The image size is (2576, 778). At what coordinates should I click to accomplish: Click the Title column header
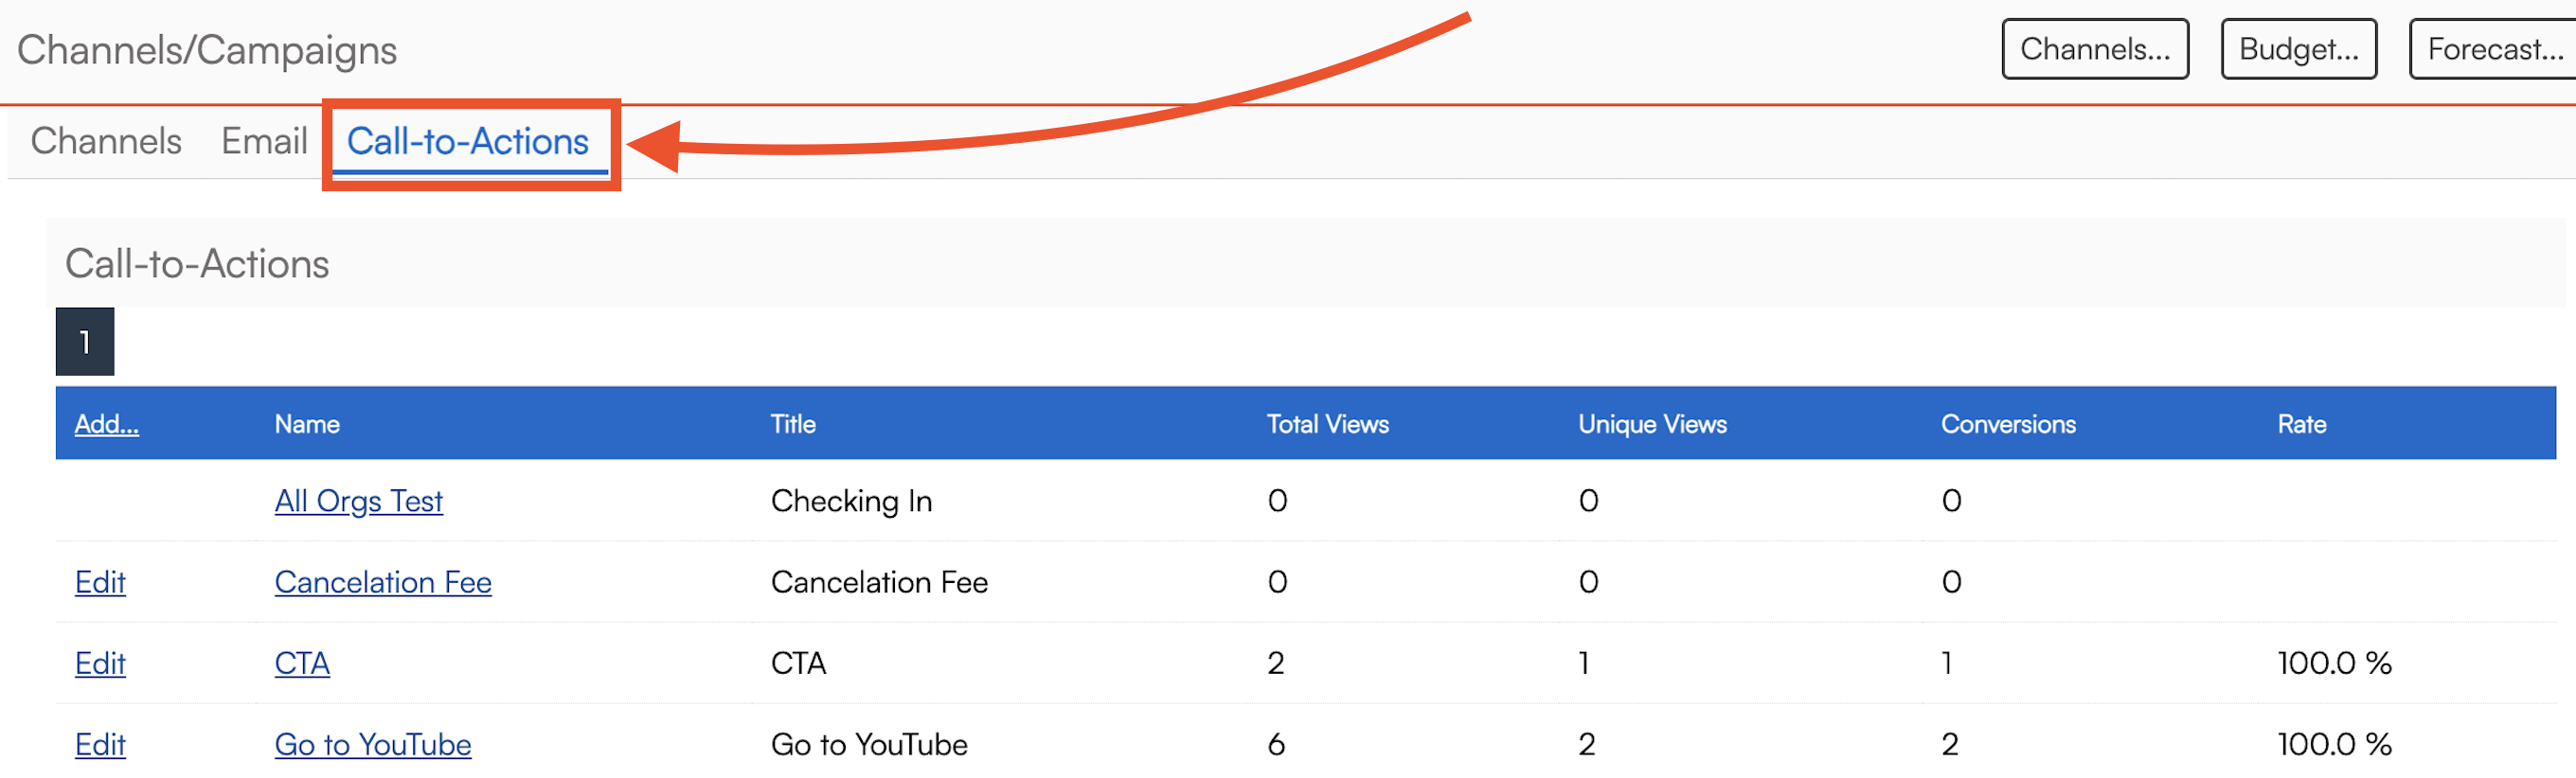coord(793,424)
